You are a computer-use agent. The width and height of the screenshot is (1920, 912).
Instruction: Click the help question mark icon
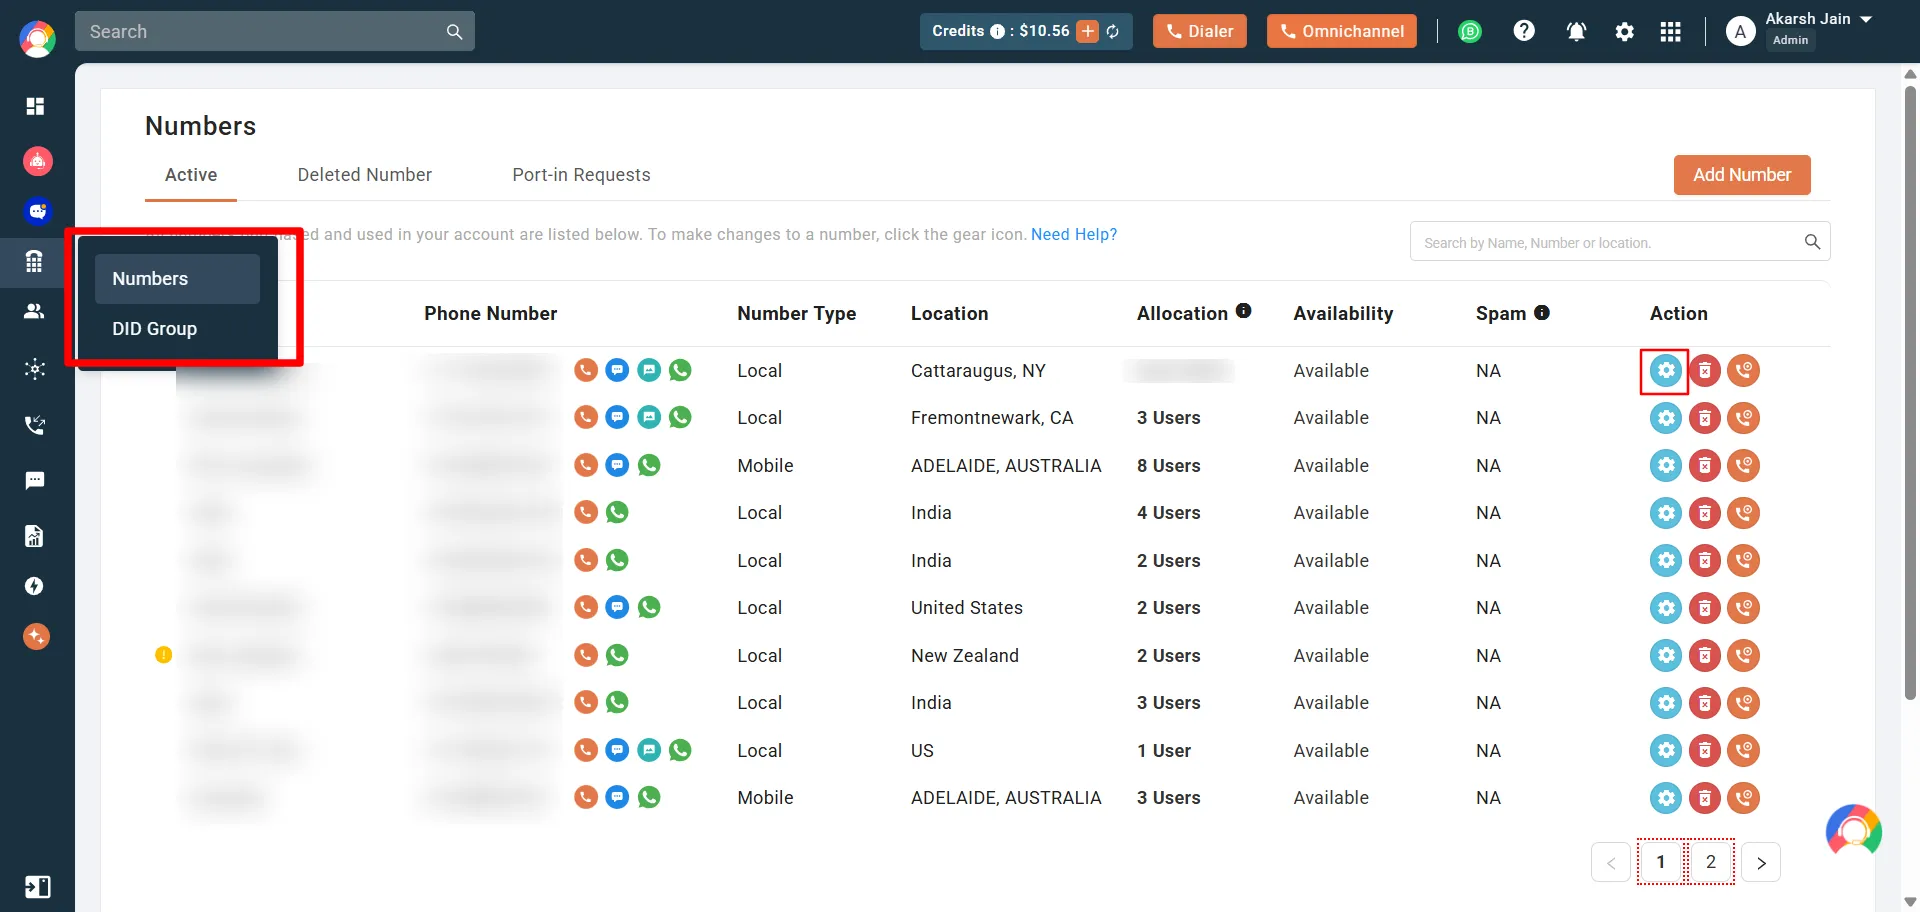point(1523,32)
